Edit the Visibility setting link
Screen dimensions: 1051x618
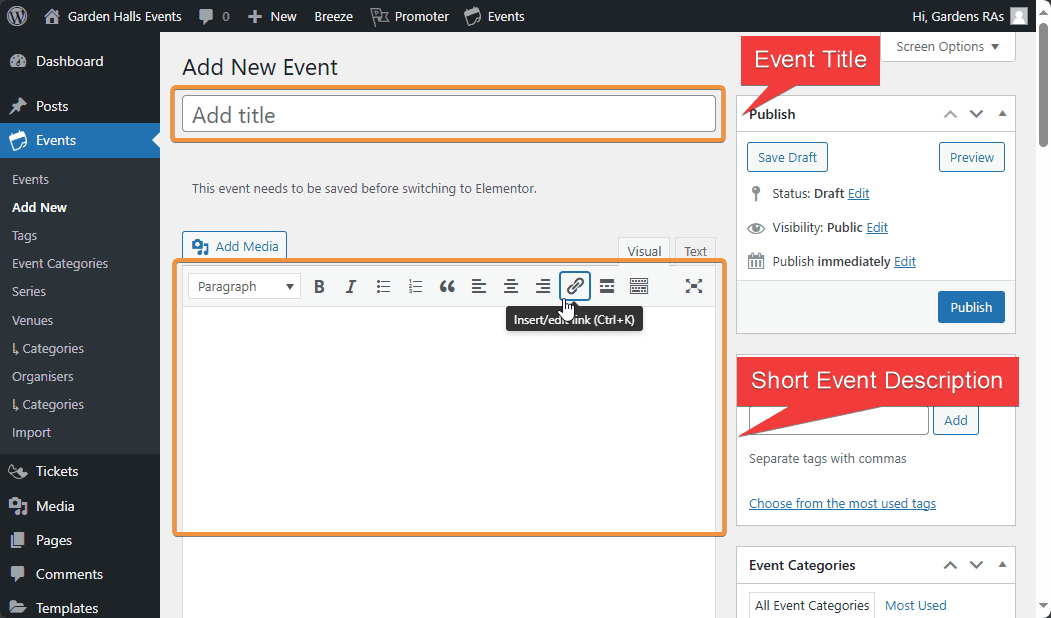pos(877,228)
